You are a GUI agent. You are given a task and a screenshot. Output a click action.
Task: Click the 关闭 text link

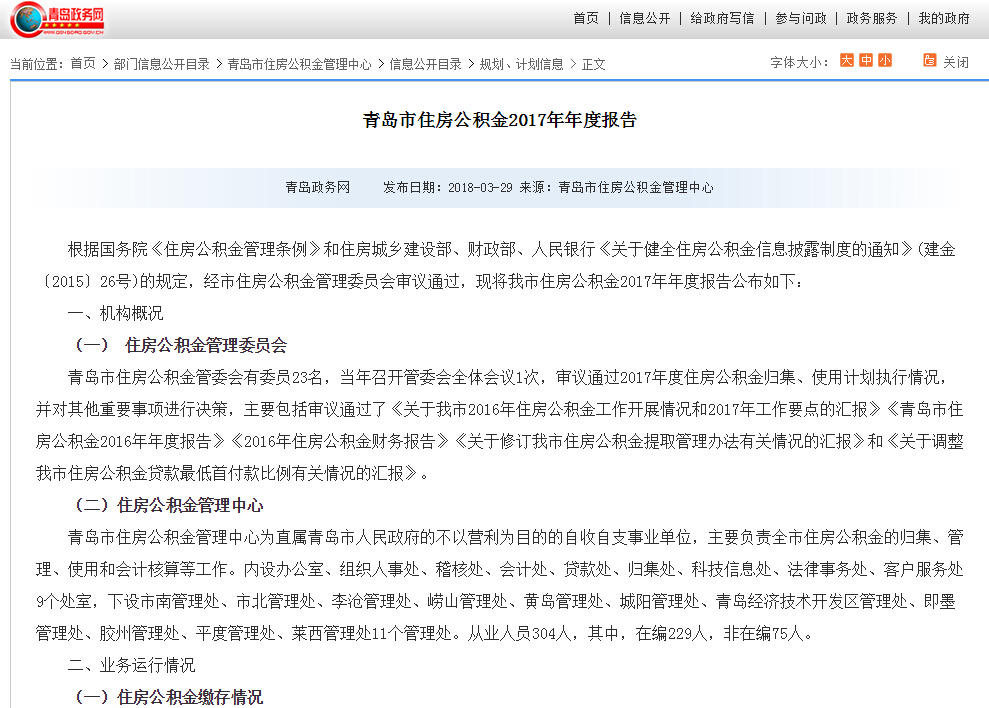(955, 62)
